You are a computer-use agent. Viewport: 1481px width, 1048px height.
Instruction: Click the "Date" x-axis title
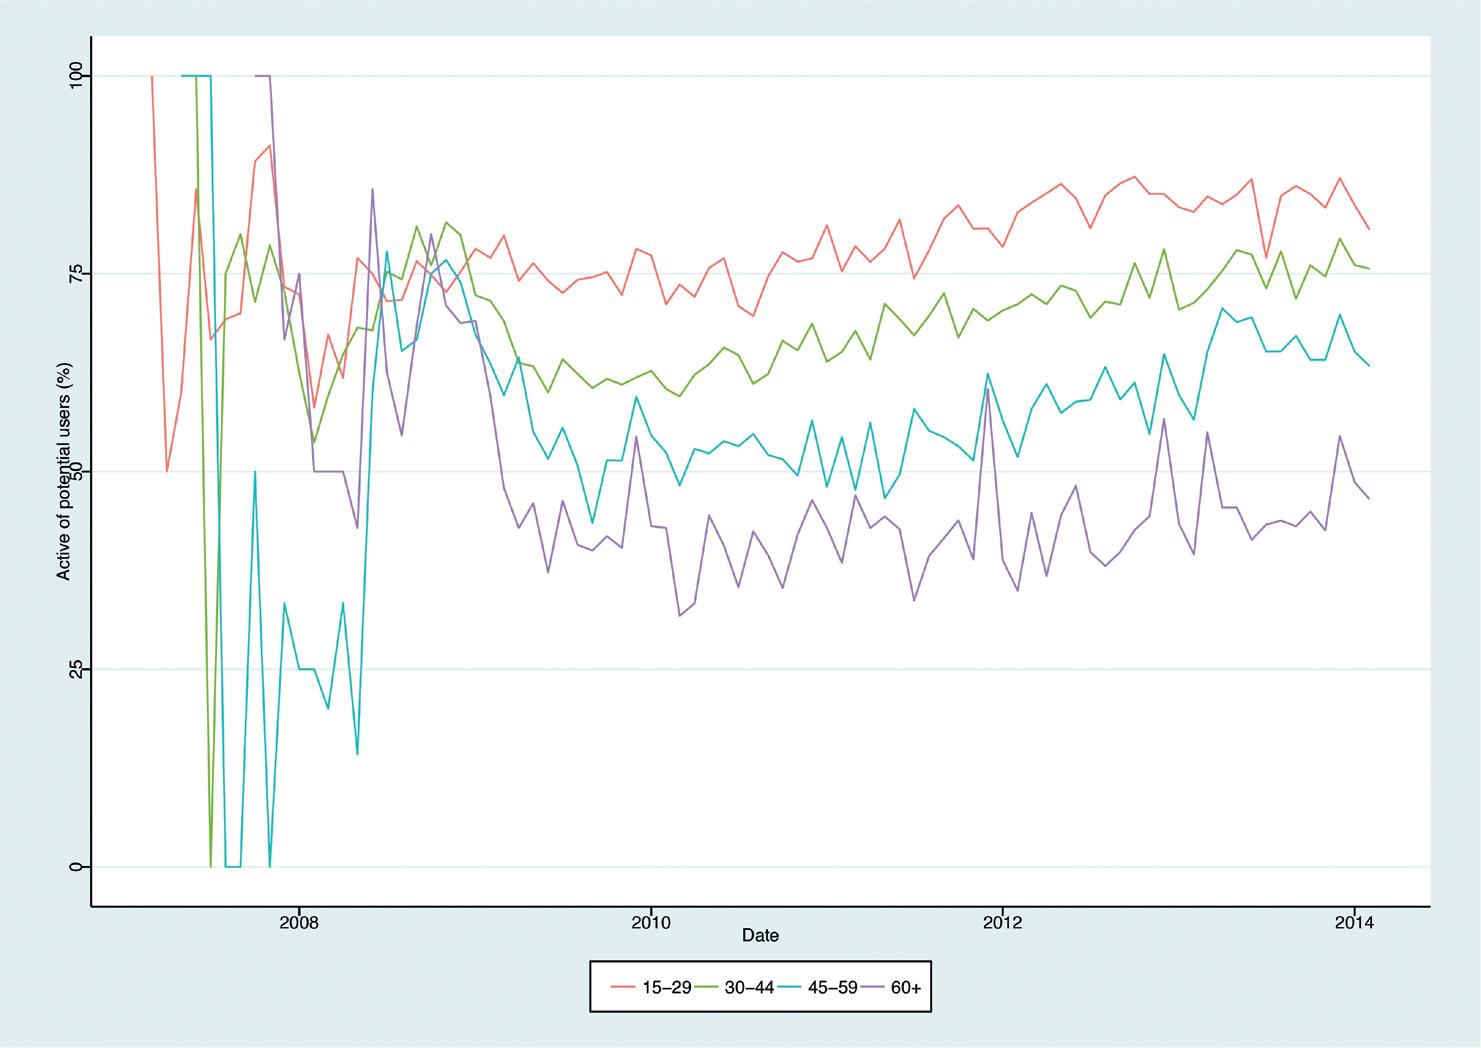tap(760, 936)
